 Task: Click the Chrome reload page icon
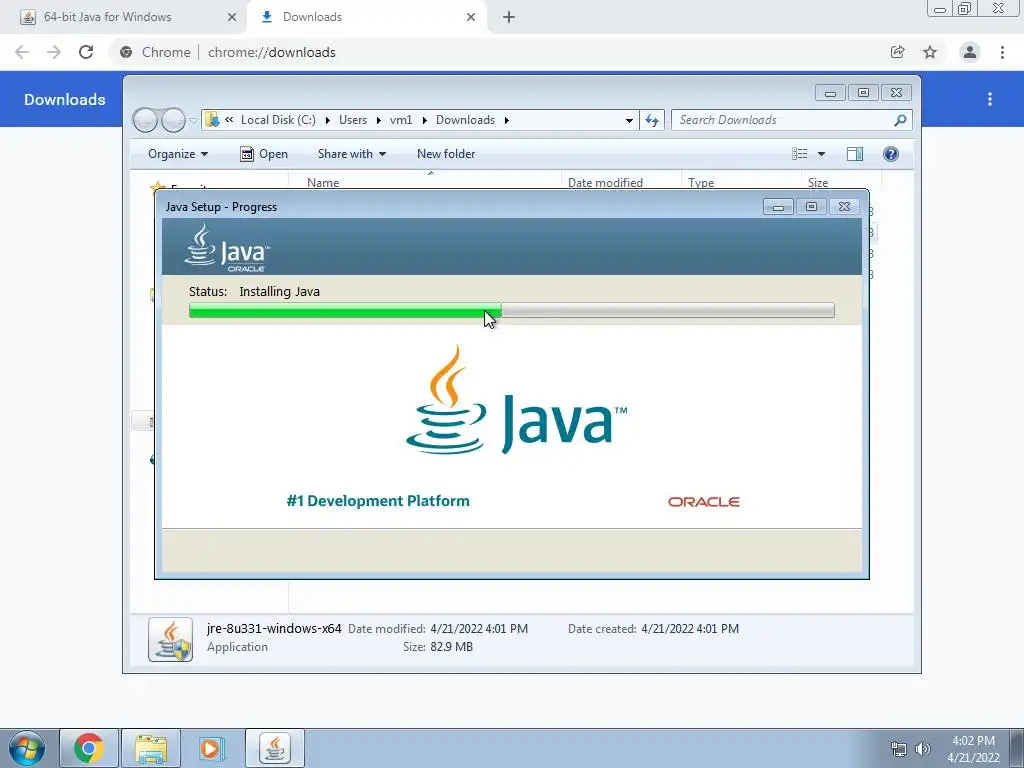coord(86,52)
